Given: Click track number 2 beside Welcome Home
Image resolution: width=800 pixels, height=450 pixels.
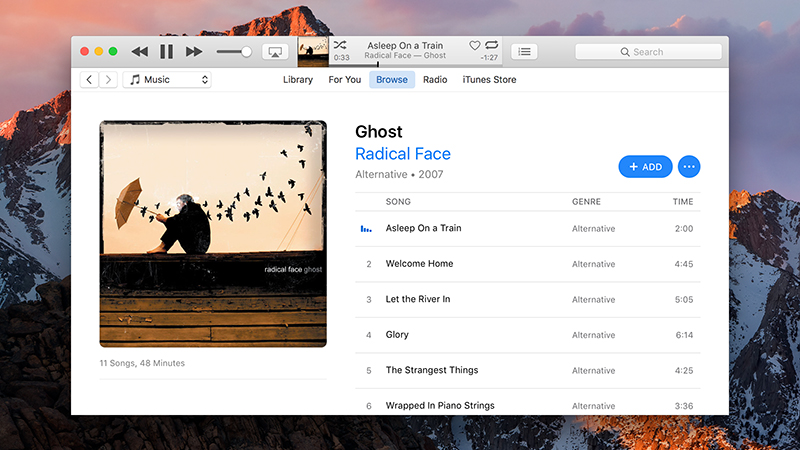Looking at the screenshot, I should [x=368, y=264].
